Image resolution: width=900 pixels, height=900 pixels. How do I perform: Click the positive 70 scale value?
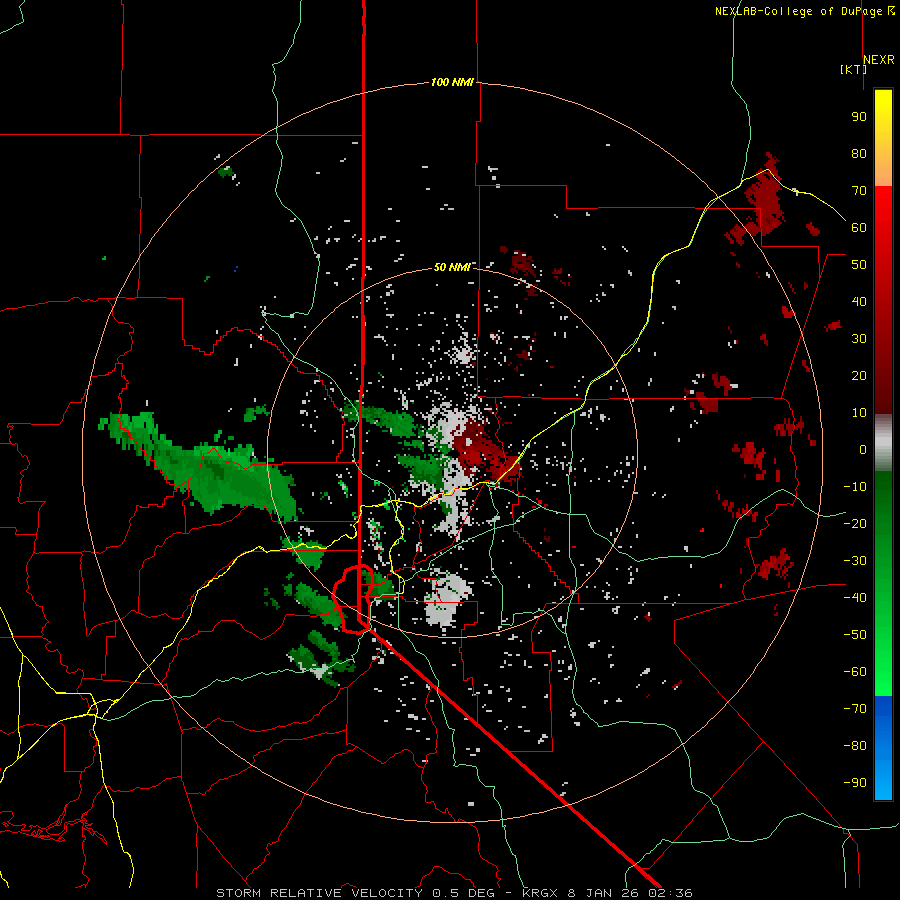tap(859, 191)
